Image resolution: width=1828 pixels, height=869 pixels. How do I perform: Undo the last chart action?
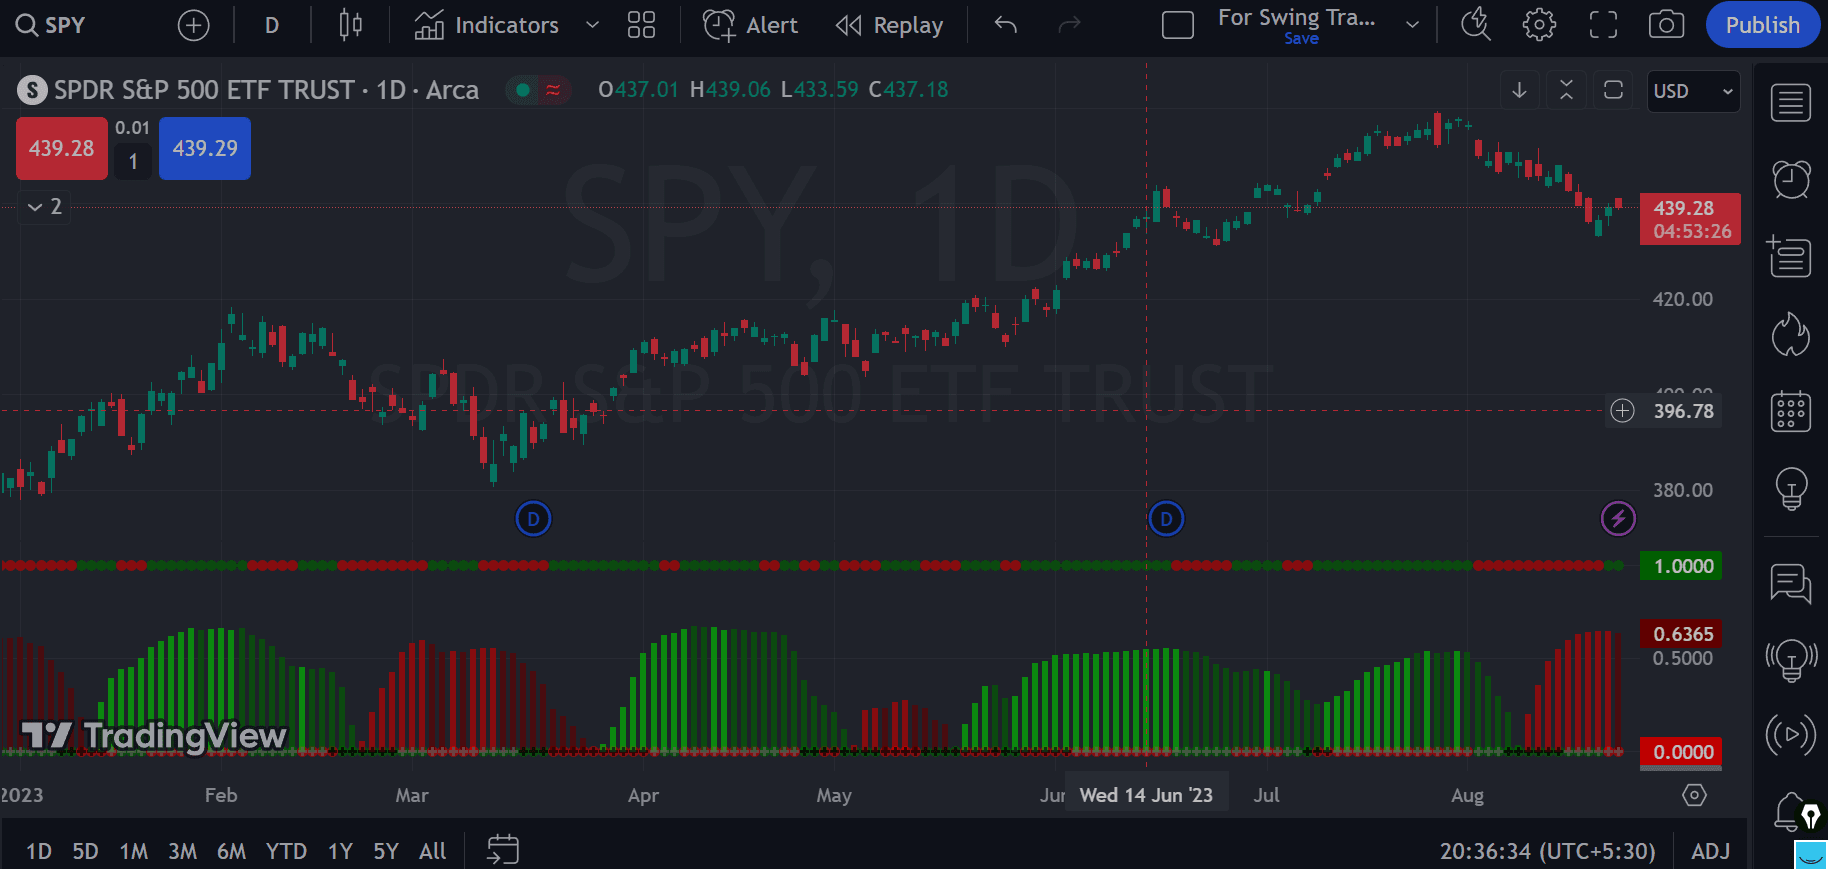tap(1006, 25)
